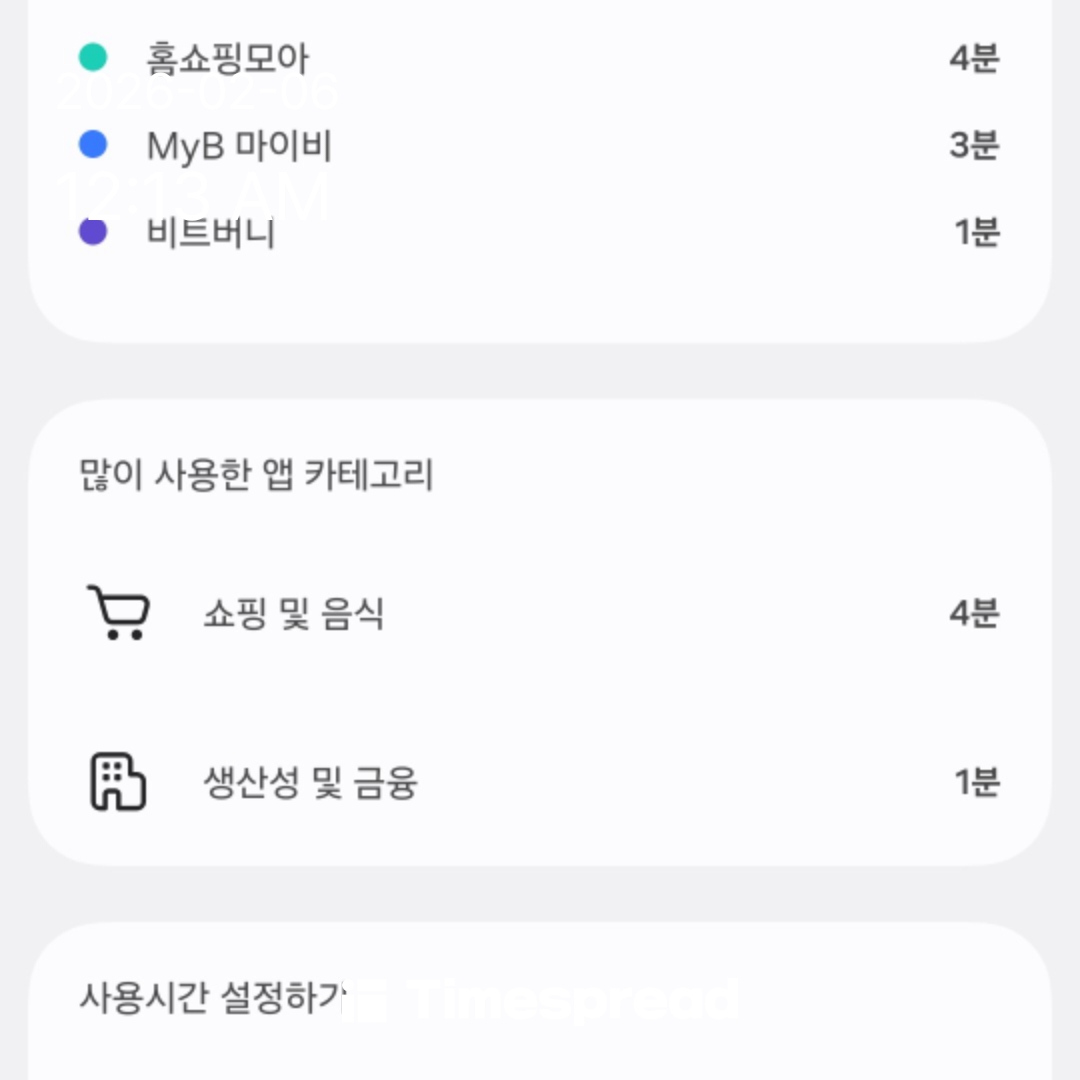Screen dimensions: 1080x1080
Task: Click the 3분 time for MyB 마이비
Action: click(x=974, y=145)
